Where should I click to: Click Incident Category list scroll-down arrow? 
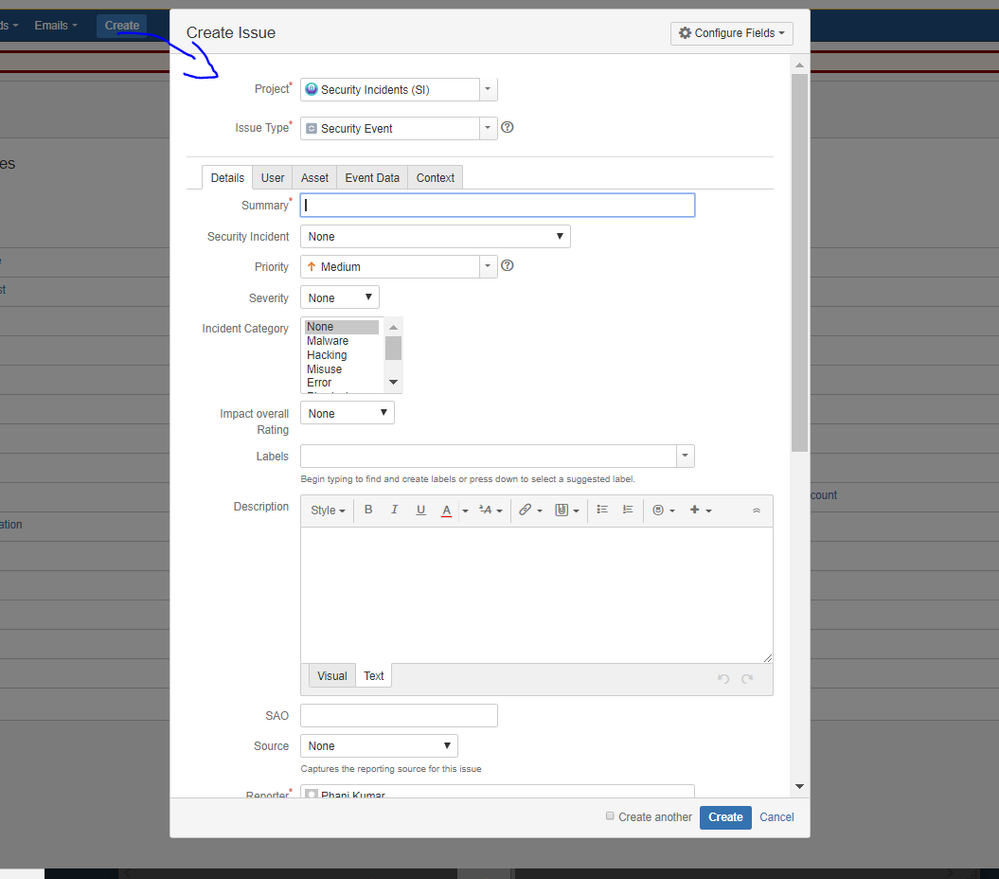[393, 382]
